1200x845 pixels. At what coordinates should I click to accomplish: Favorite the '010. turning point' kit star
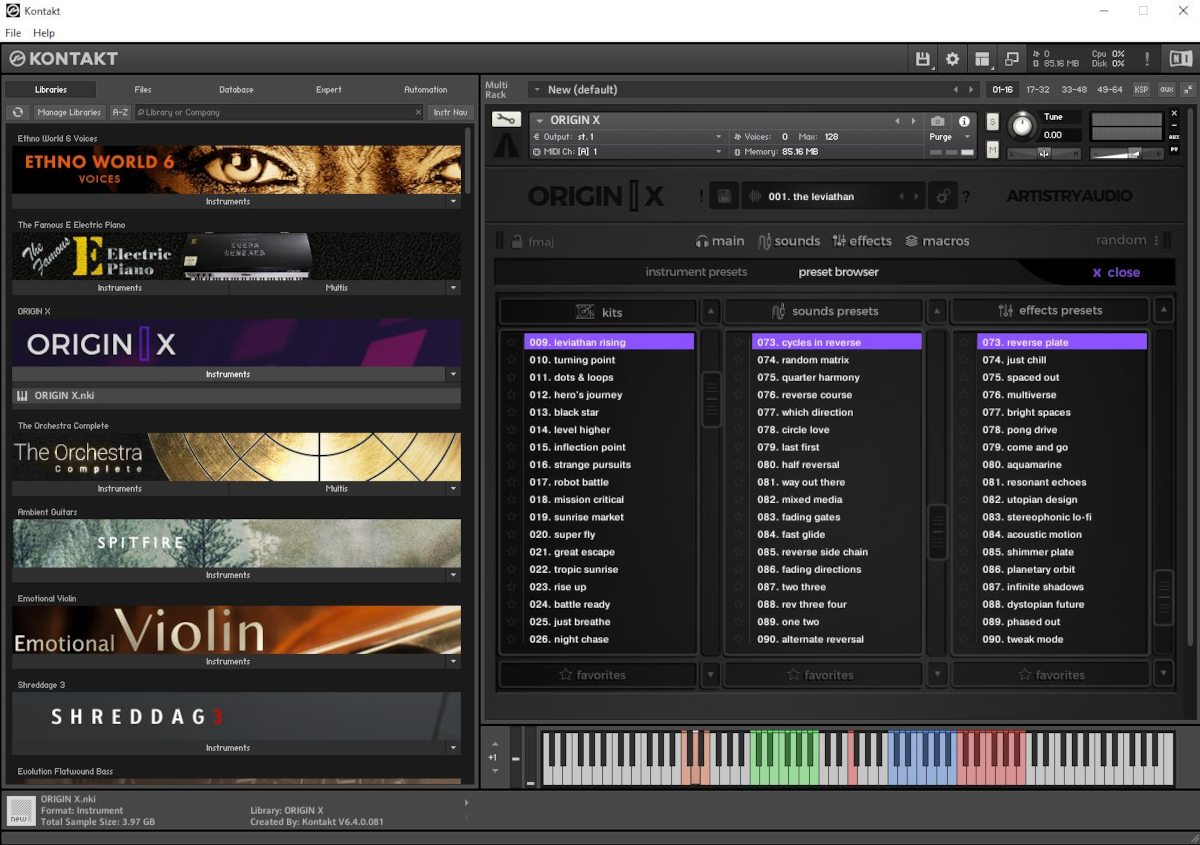(x=512, y=360)
